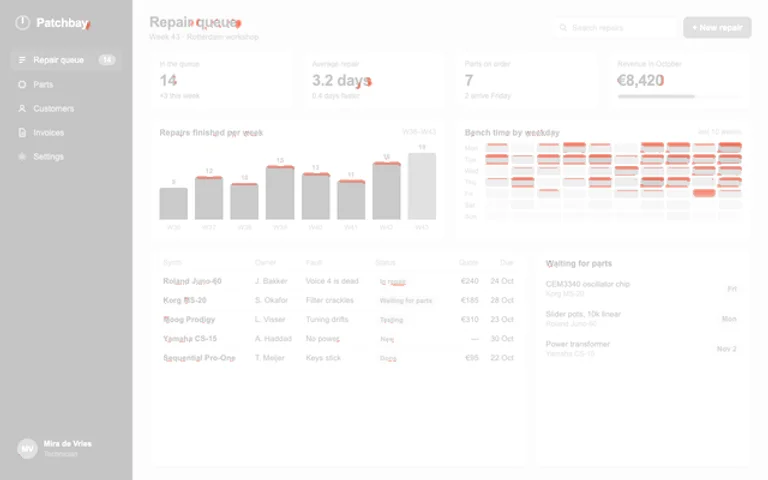
Task: Click owner J. Bakker
Action: [x=271, y=281]
